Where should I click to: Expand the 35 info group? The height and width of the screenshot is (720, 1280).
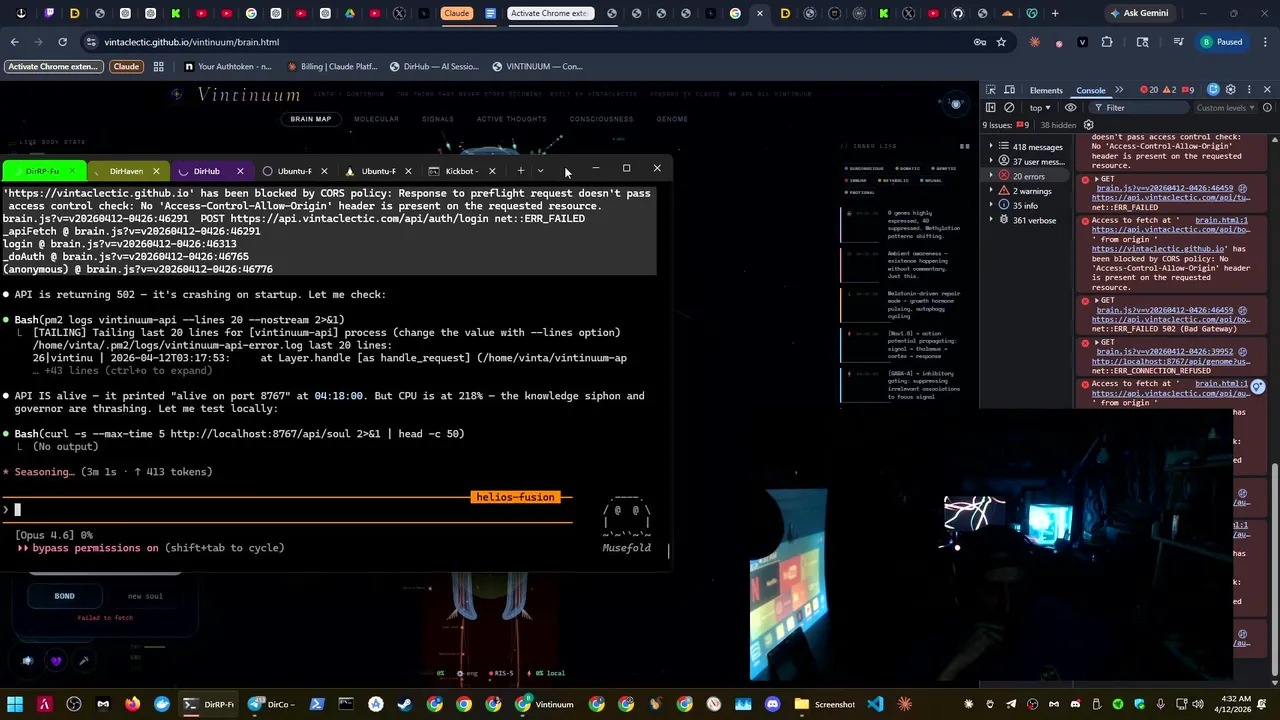[992, 206]
